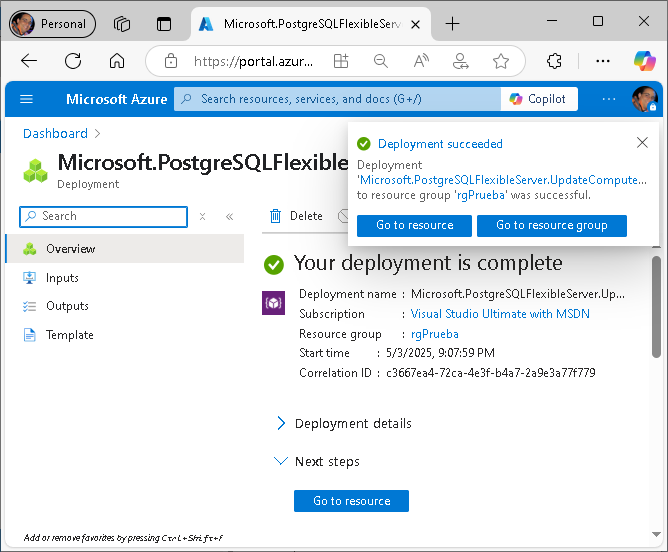668x552 pixels.
Task: Open the Edge Copilot sidebar icon
Action: [645, 61]
